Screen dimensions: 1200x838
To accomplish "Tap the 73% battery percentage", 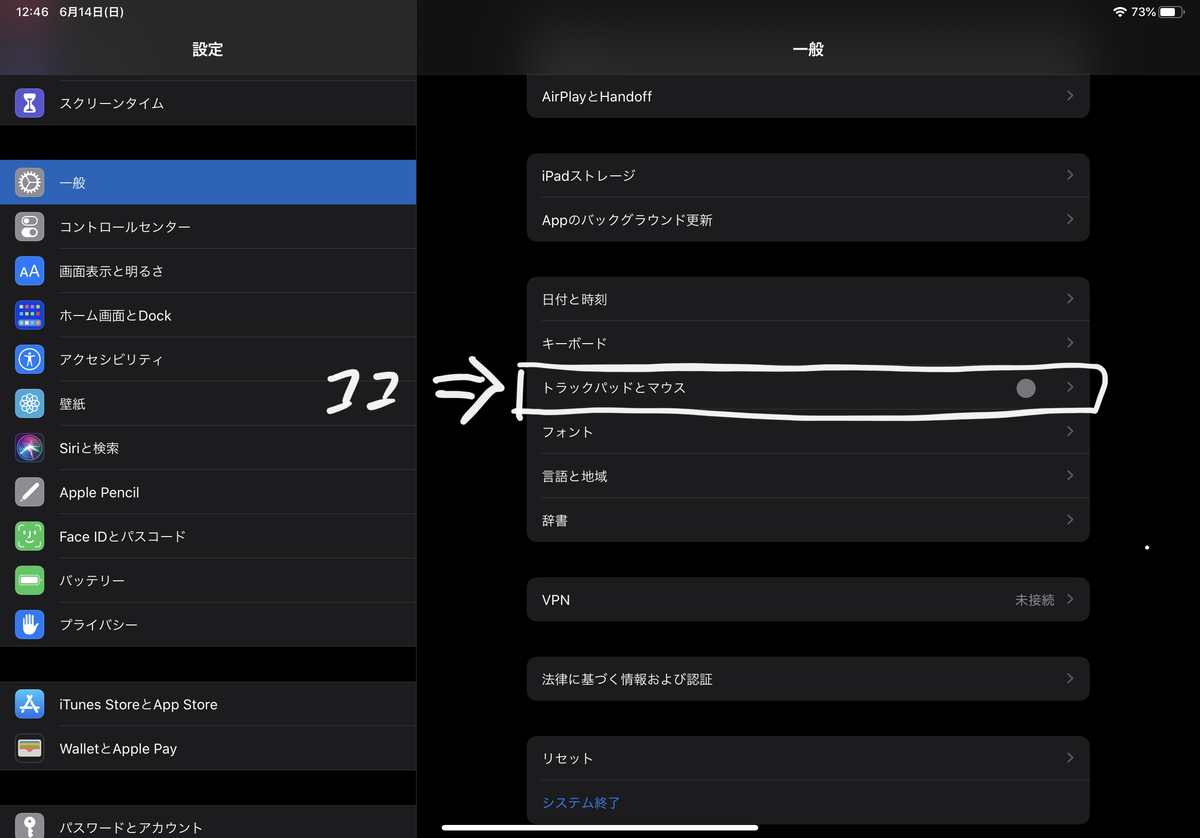I will tap(1143, 12).
